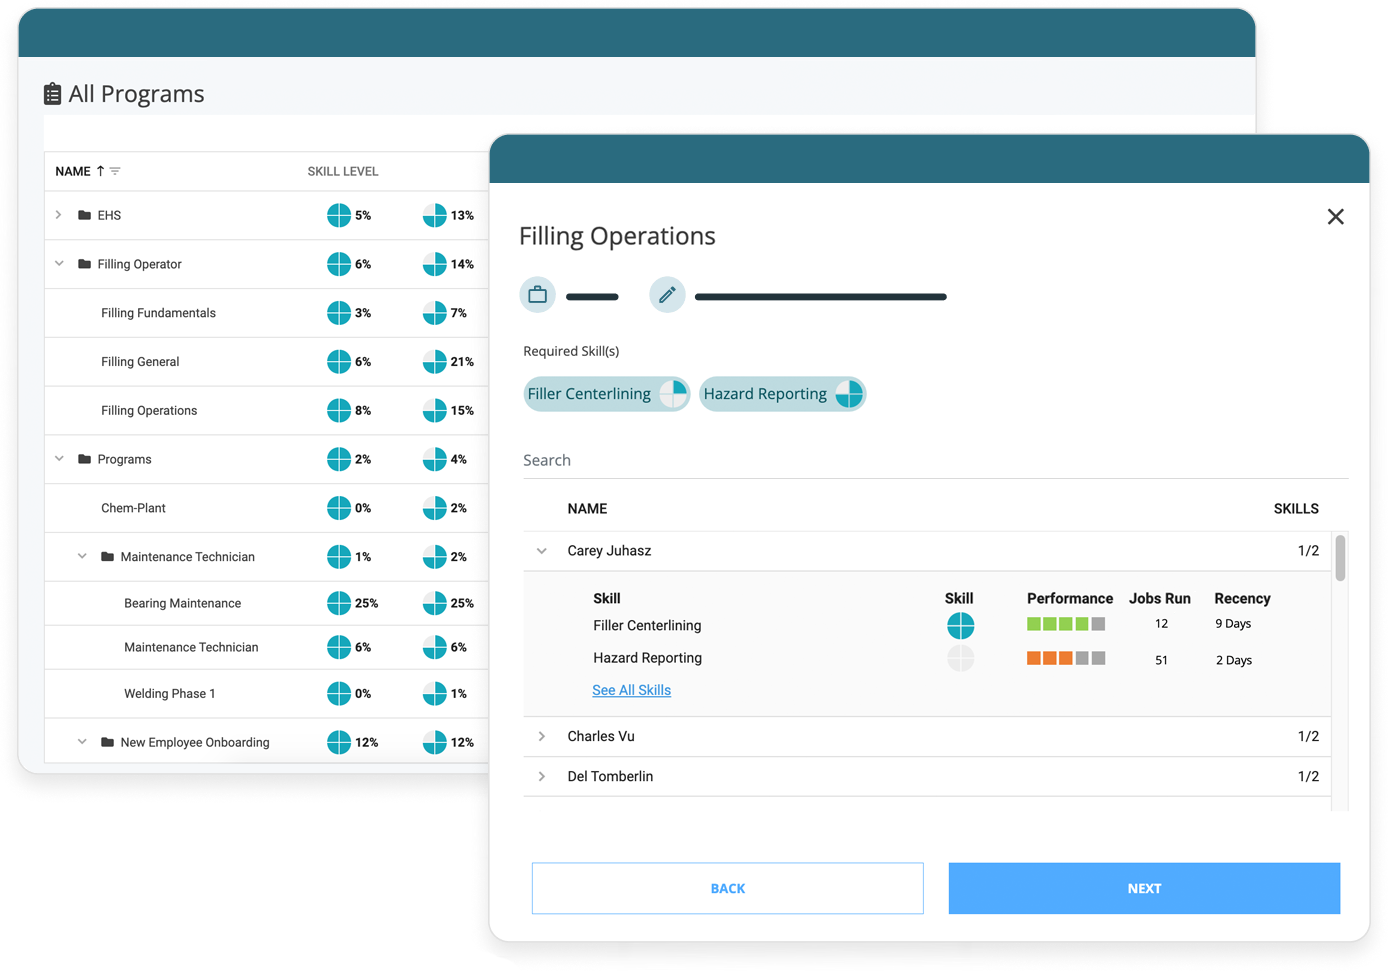Click the employee list scrollbar in the dialog
1388x971 pixels.
point(1340,558)
